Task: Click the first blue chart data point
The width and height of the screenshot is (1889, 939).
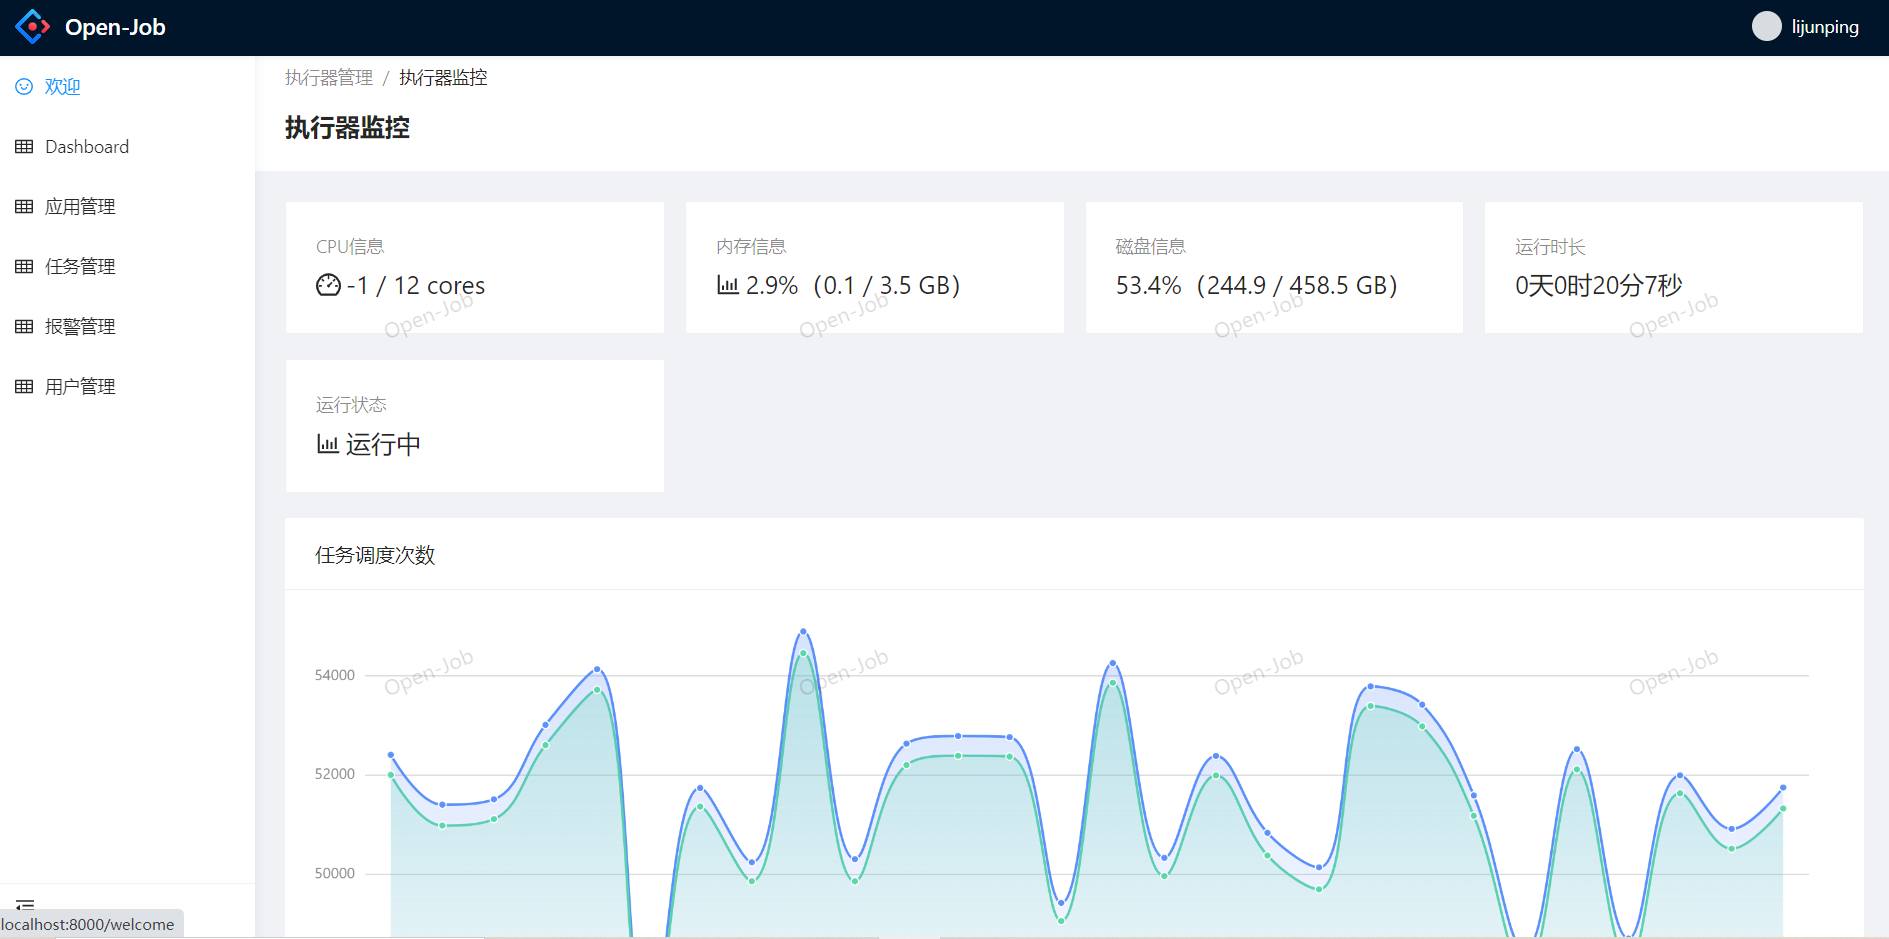Action: (391, 755)
